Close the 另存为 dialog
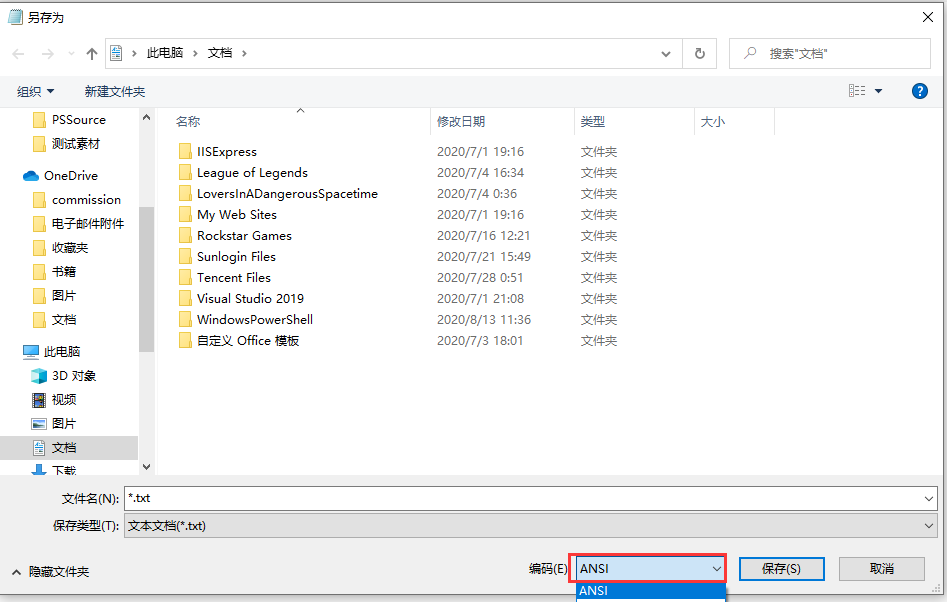 [928, 17]
